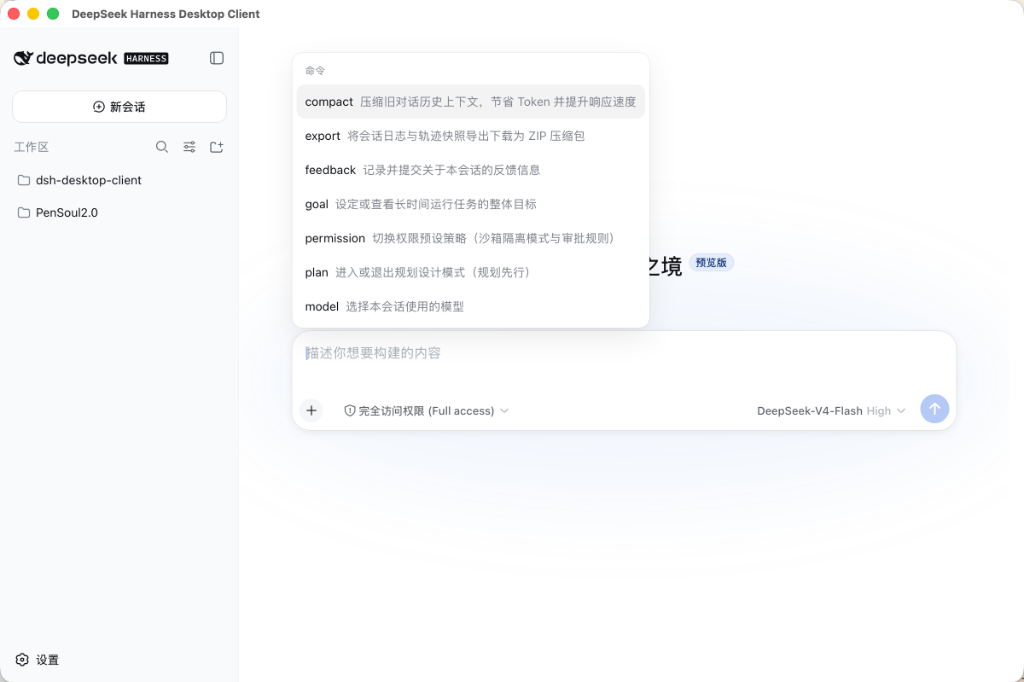
Task: Open the dsh-desktop-client workspace
Action: (120, 180)
